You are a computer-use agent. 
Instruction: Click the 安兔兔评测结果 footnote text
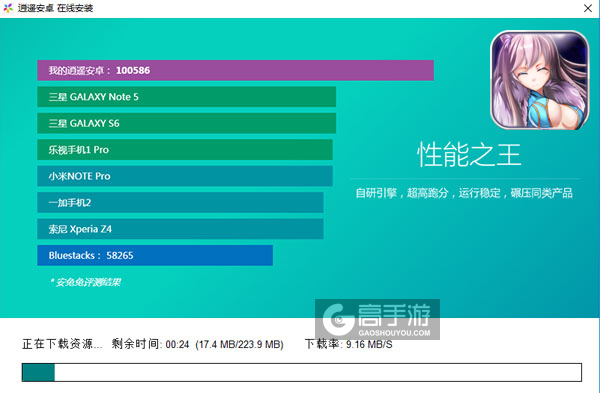(x=86, y=282)
